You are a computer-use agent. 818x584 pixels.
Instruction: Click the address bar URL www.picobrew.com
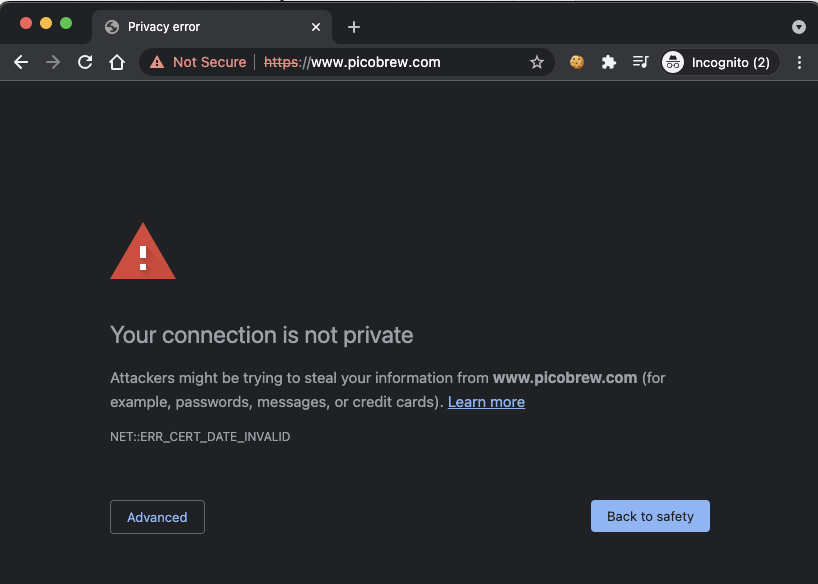(x=352, y=63)
